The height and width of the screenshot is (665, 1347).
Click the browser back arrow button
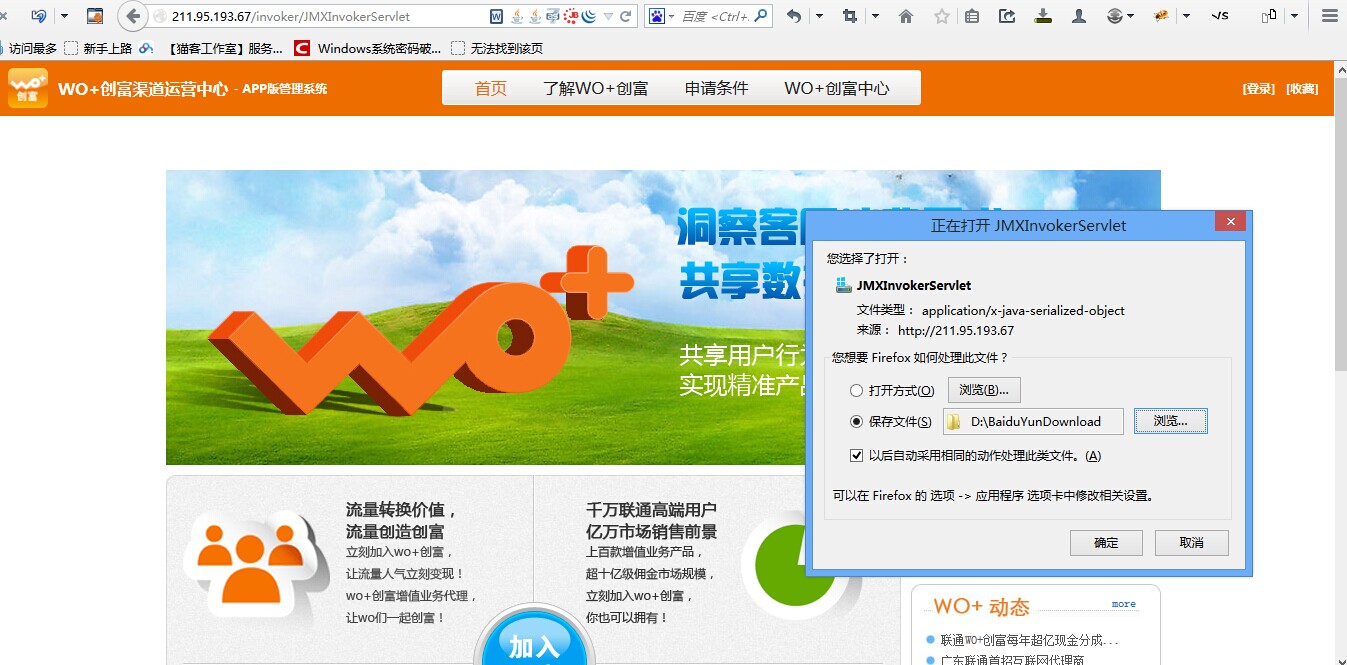[x=133, y=16]
